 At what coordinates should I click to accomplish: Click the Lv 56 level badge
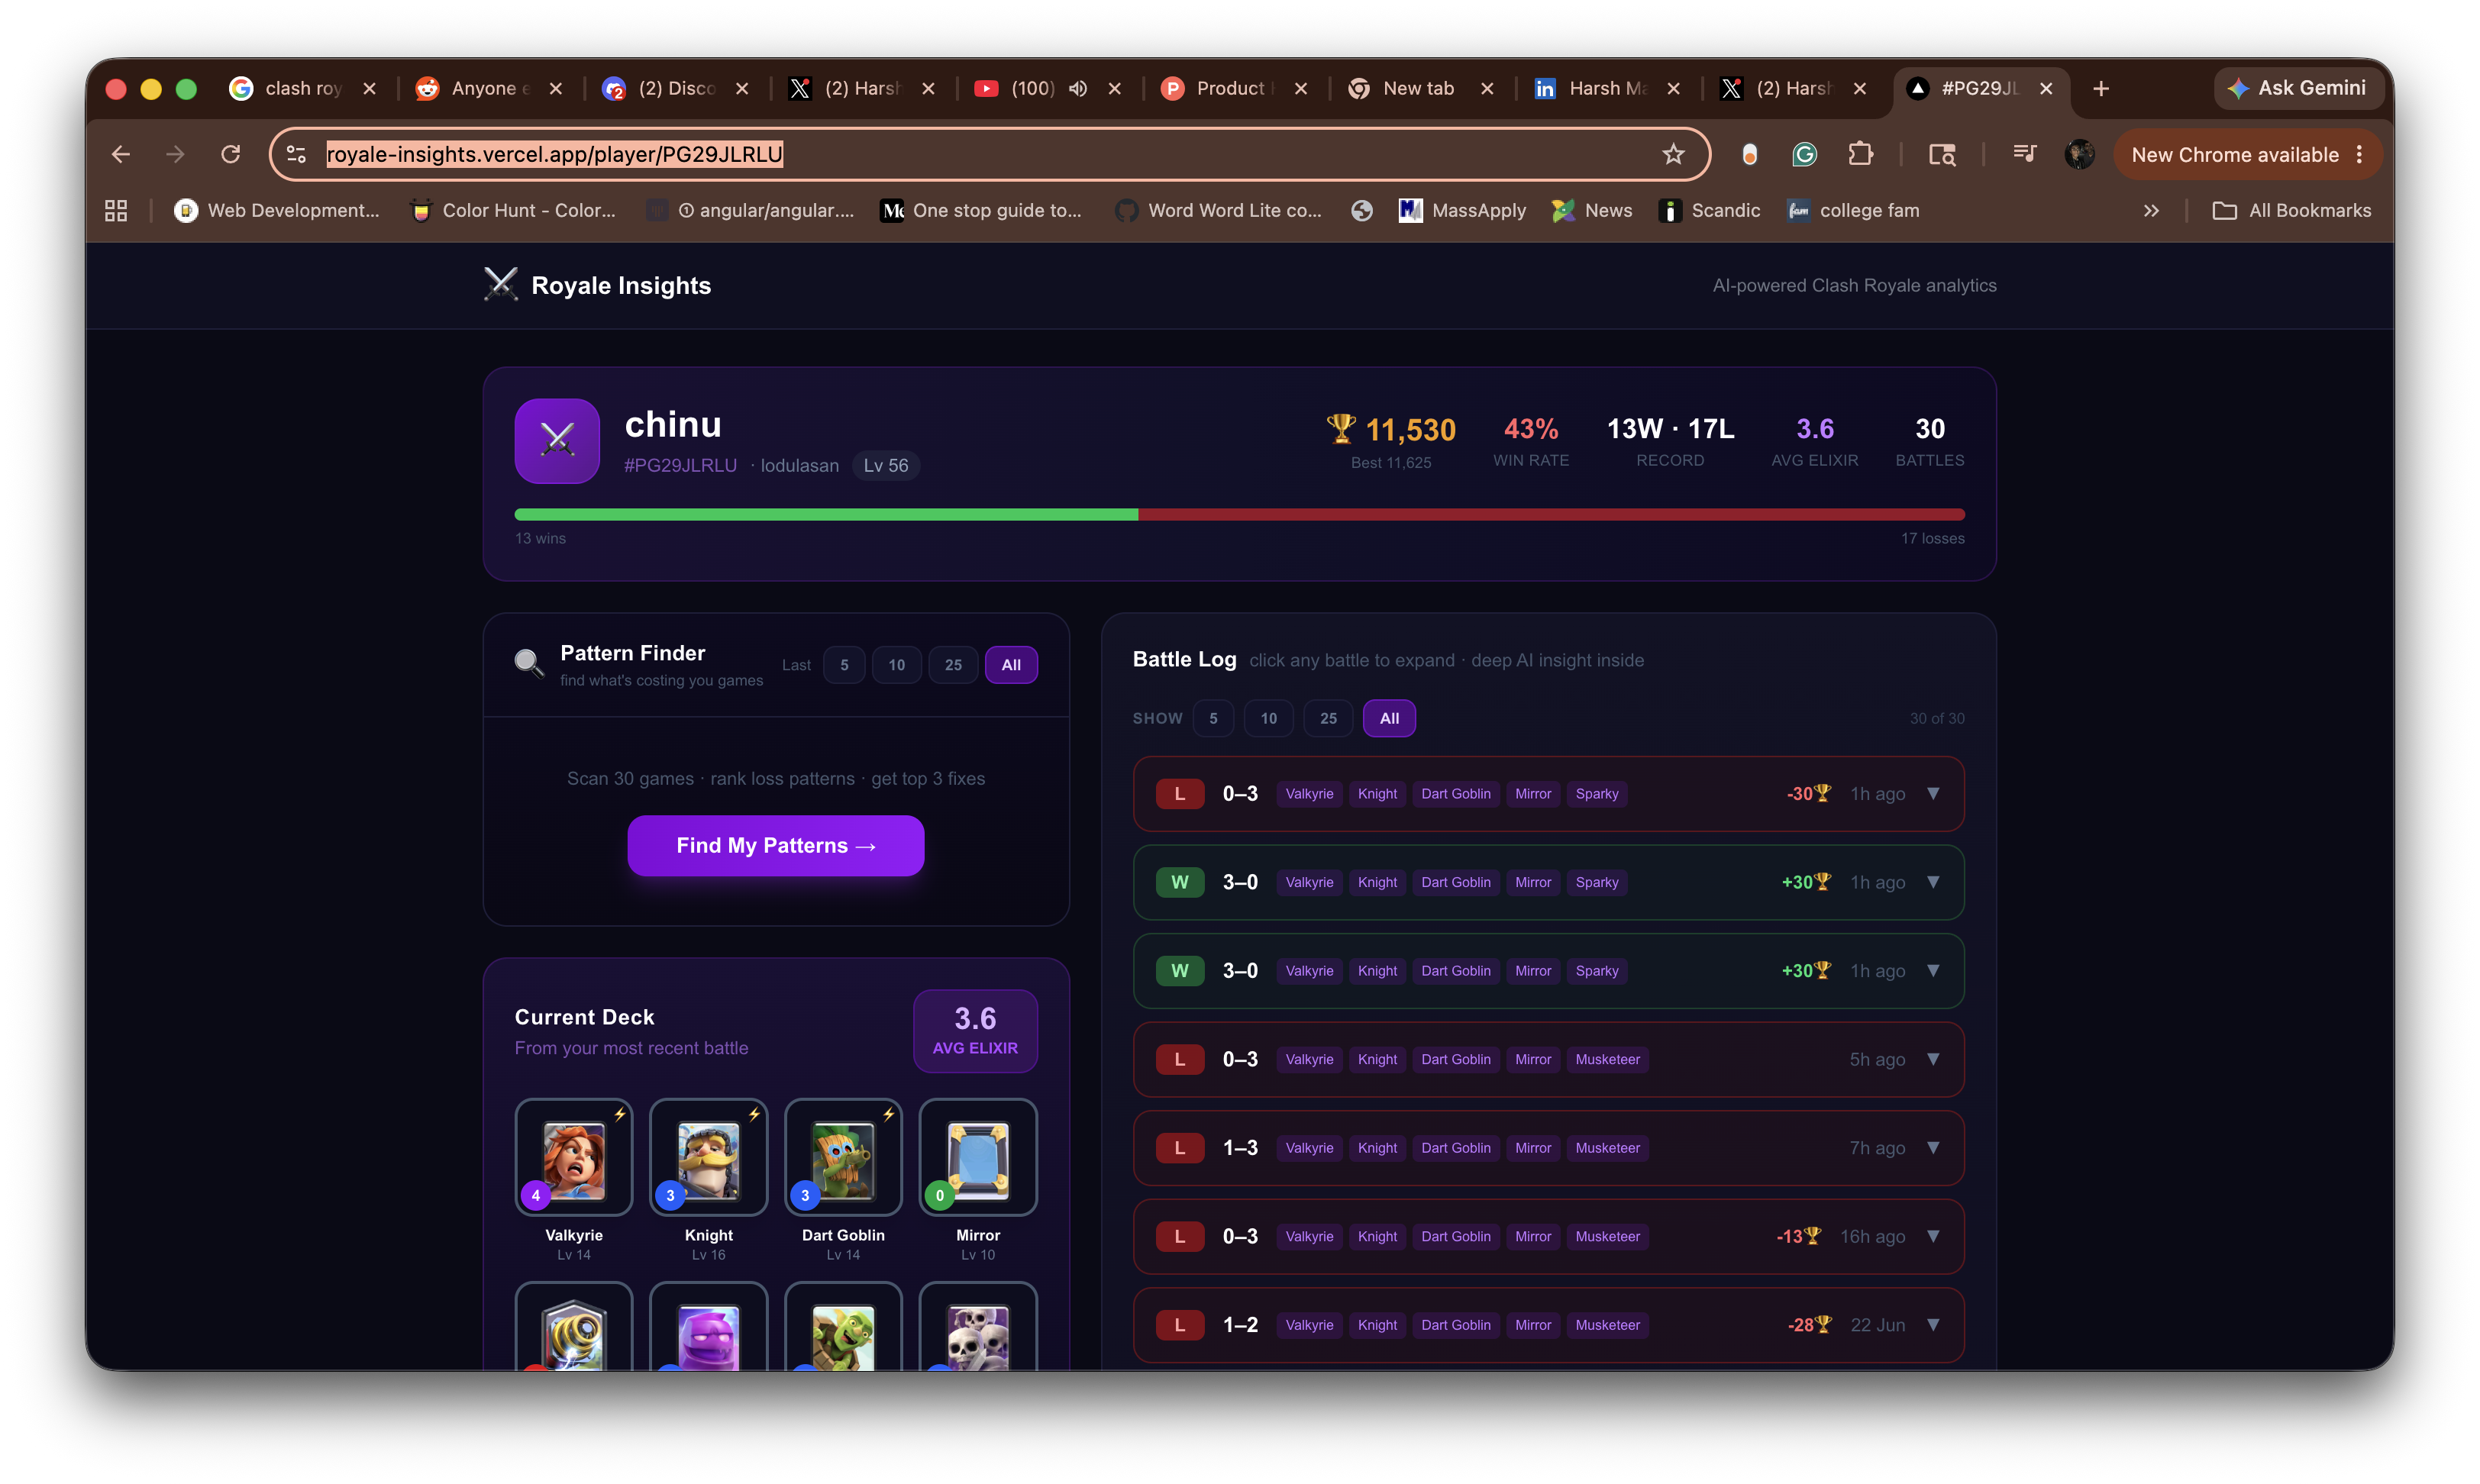pos(886,465)
